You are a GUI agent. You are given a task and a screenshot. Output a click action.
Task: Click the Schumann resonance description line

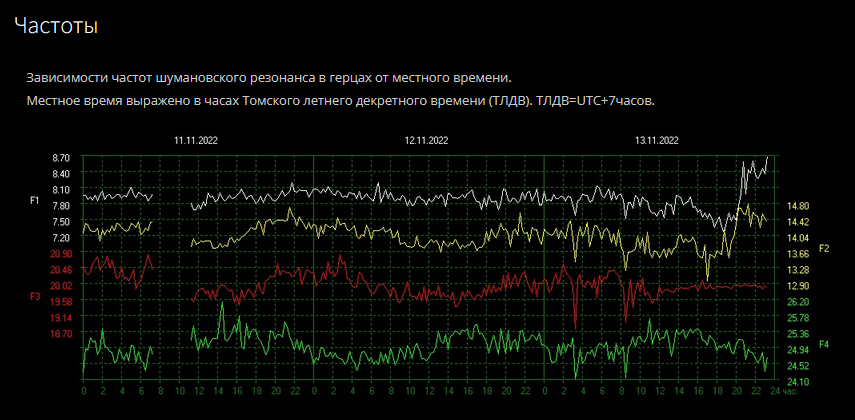point(268,78)
